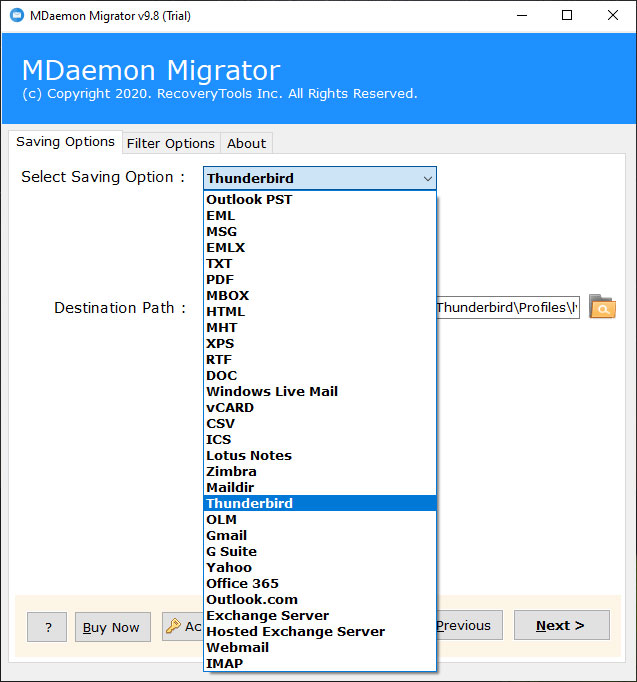
Task: Choose Lotus Notes entry
Action: [x=320, y=455]
